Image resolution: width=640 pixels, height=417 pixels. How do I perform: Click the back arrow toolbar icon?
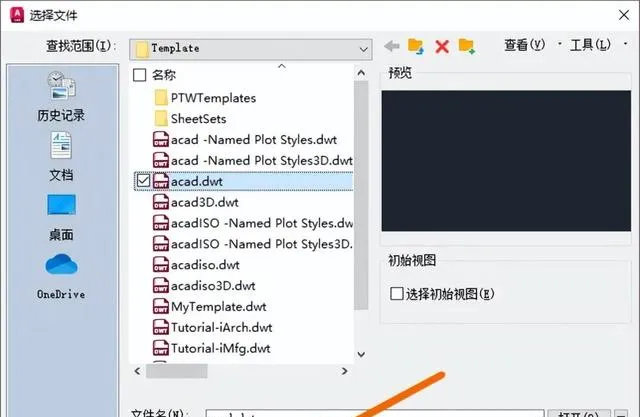392,46
